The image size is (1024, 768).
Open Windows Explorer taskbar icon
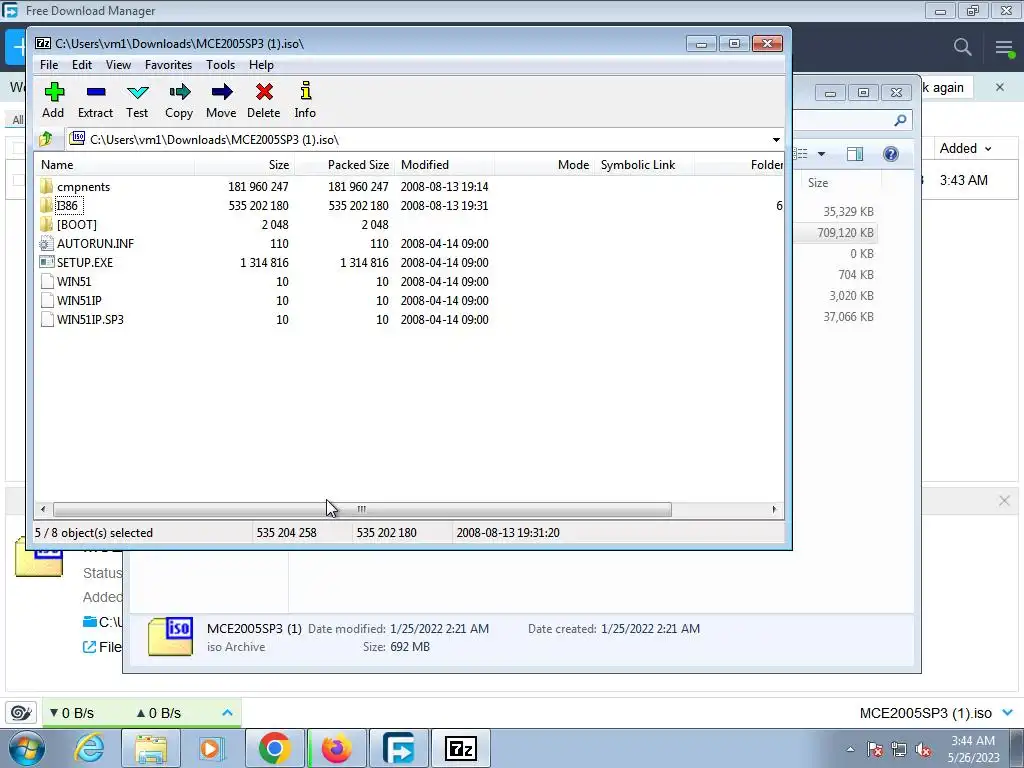[x=151, y=748]
